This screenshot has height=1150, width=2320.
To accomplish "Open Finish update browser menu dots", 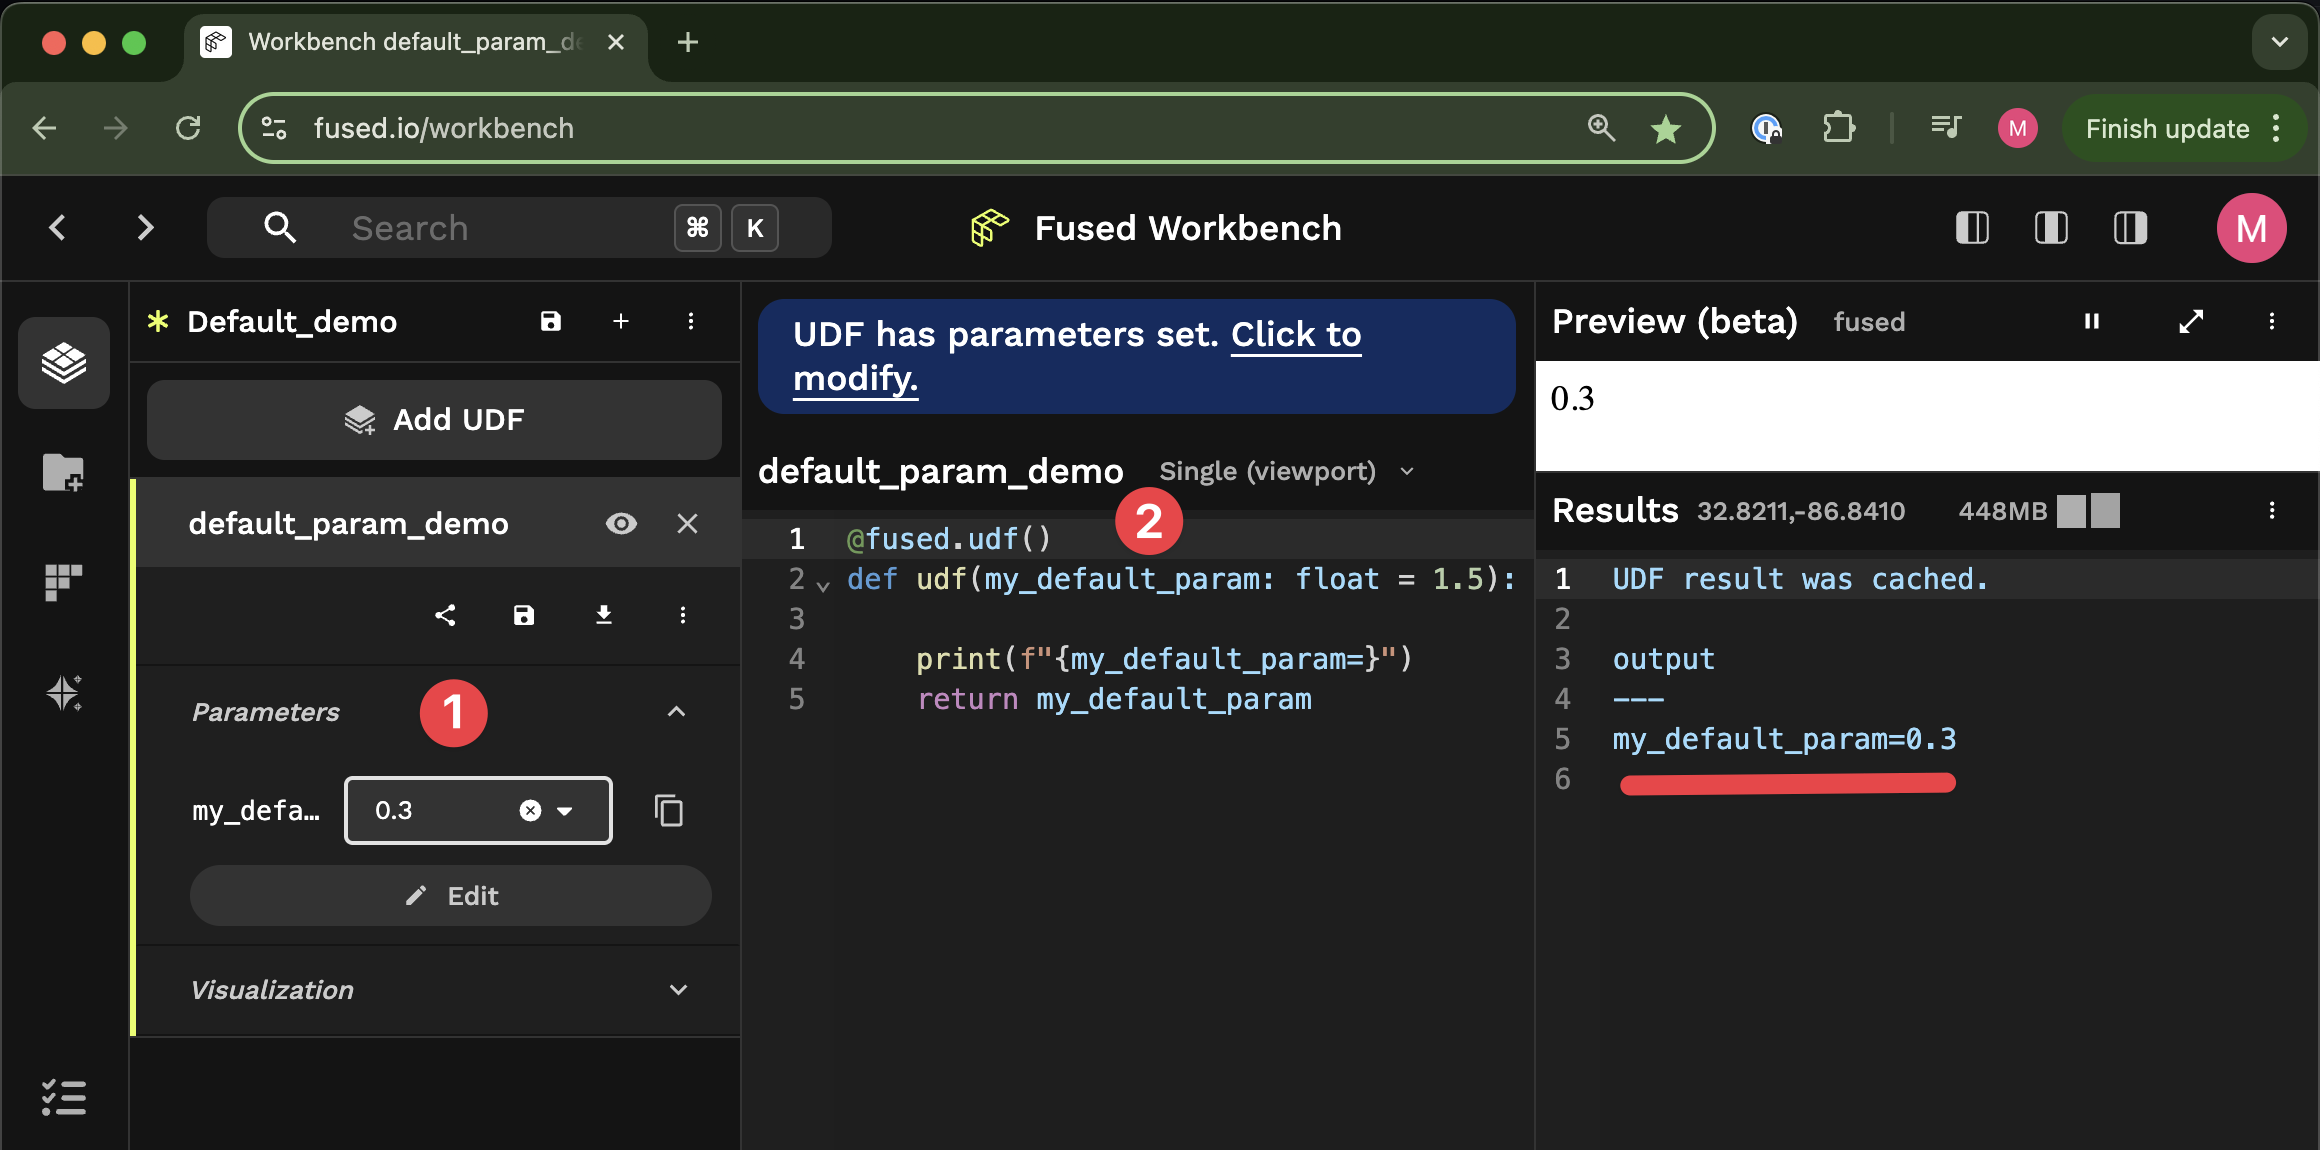I will pos(2276,128).
